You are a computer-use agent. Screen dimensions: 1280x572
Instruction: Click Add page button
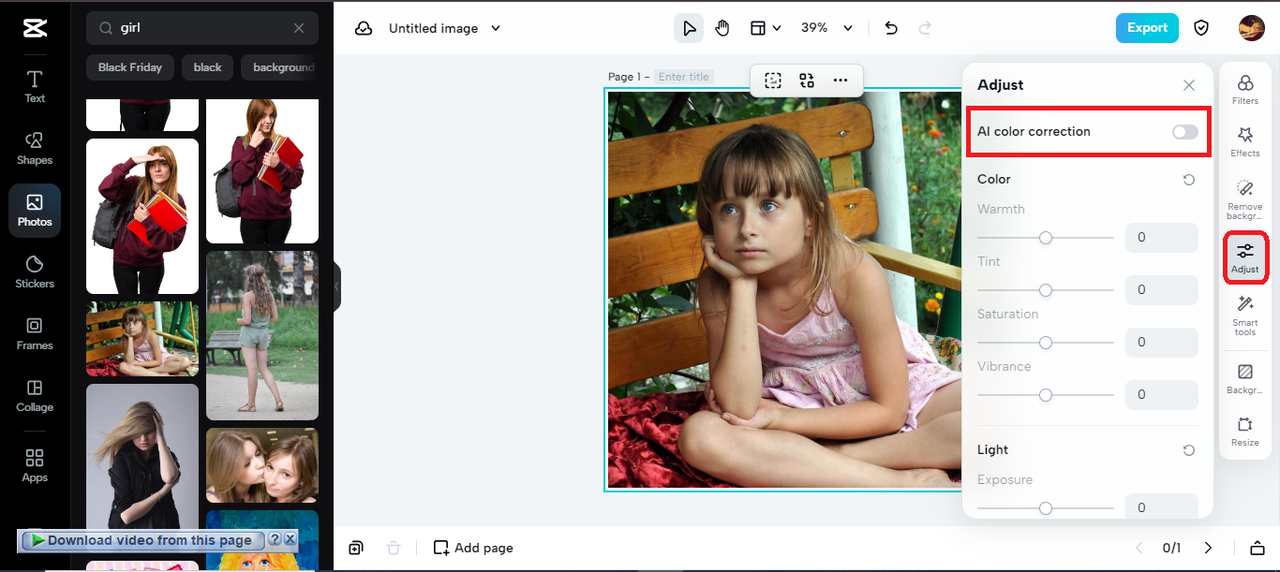click(473, 548)
